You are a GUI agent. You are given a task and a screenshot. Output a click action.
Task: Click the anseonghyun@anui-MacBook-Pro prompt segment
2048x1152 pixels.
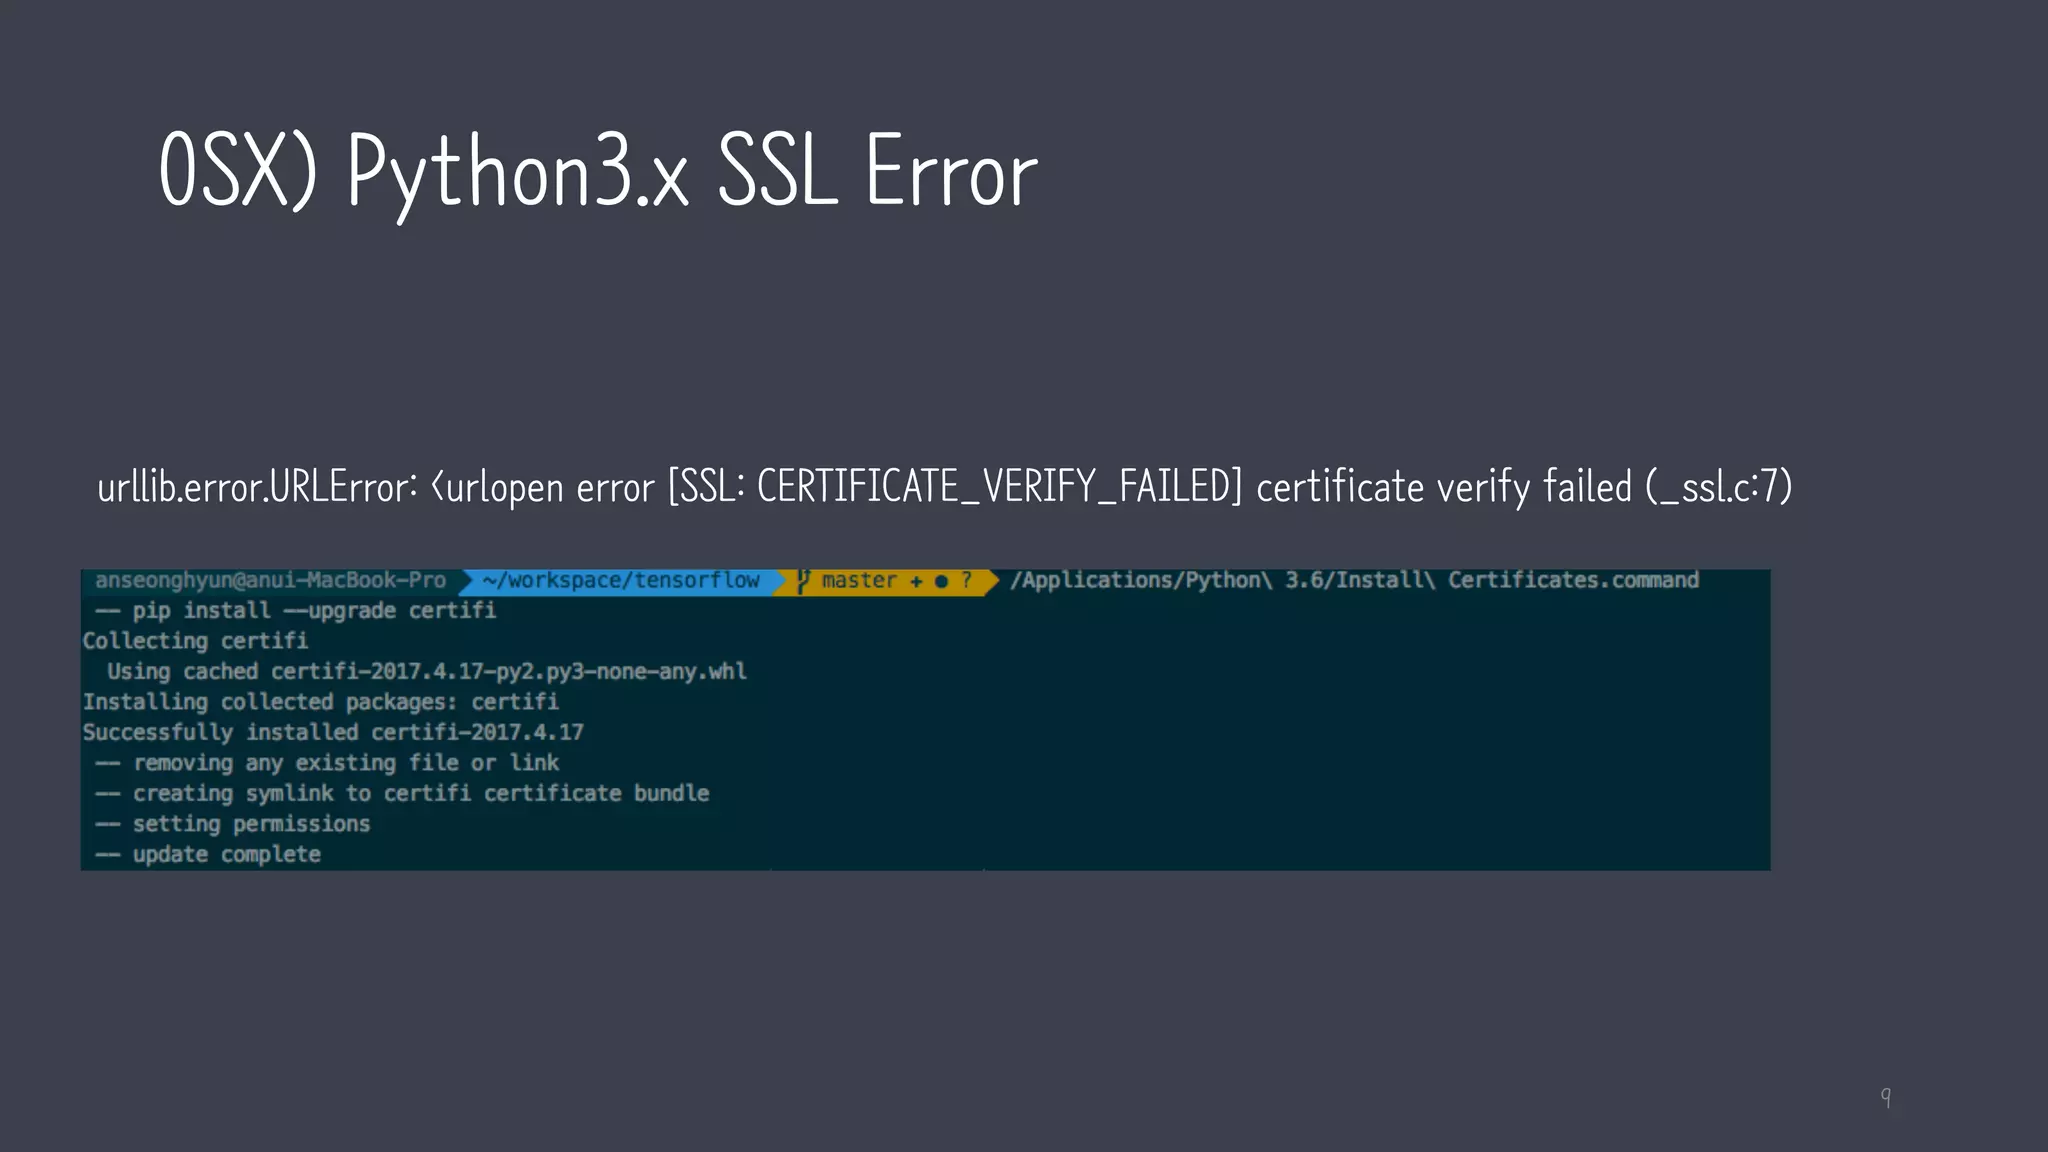270,581
